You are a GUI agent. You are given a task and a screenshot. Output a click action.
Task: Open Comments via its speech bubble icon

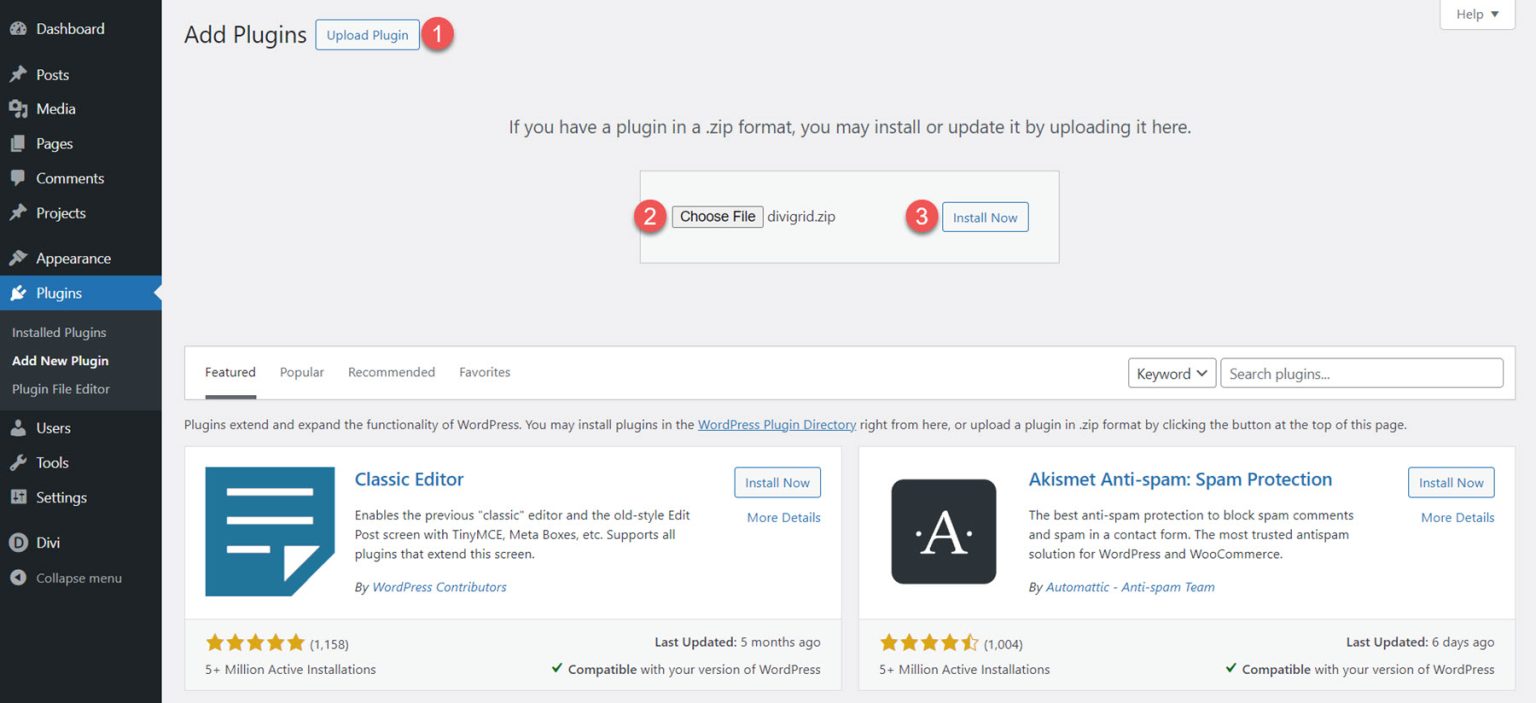point(20,178)
